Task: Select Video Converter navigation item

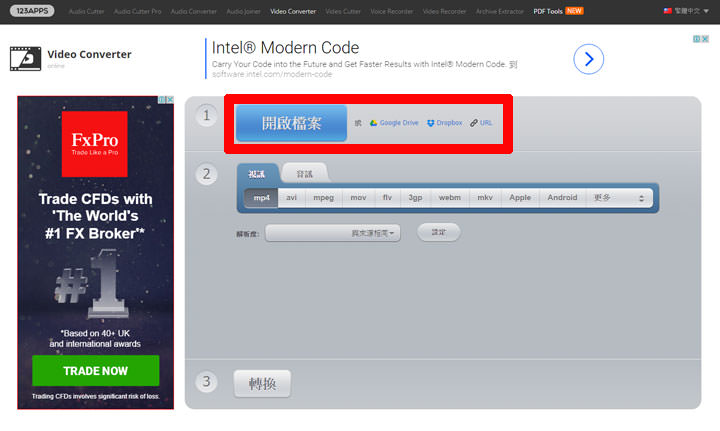Action: coord(293,11)
